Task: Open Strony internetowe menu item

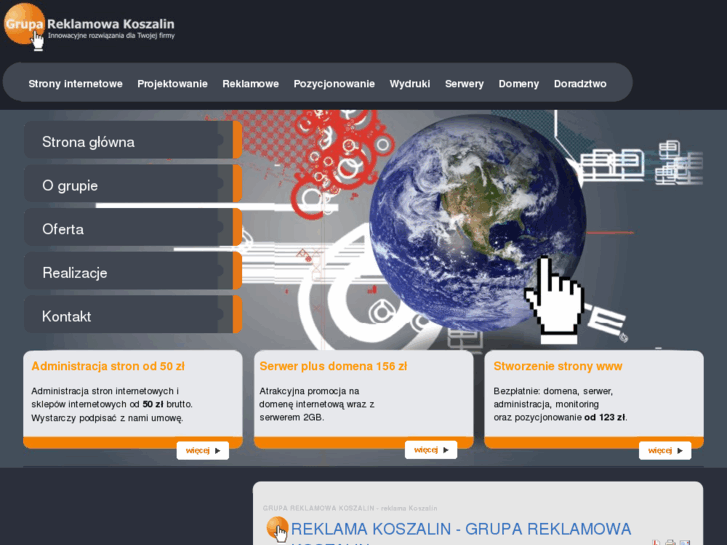Action: (76, 84)
